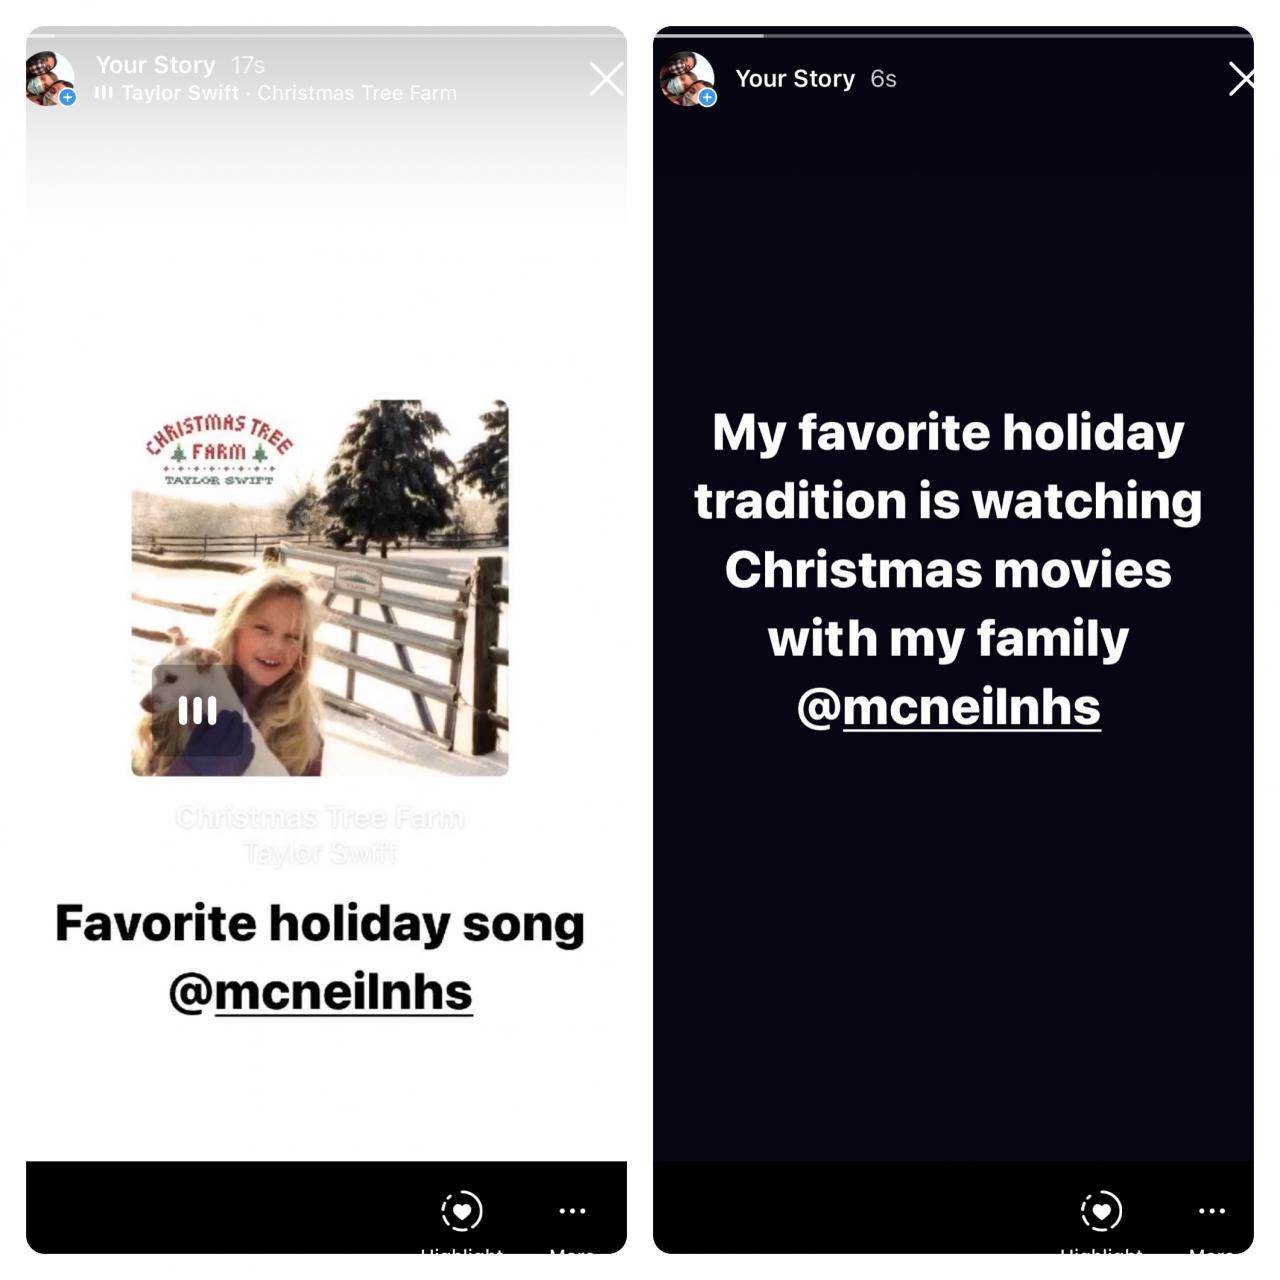Tap the left story profile avatar
1280x1280 pixels.
pyautogui.click(x=50, y=78)
